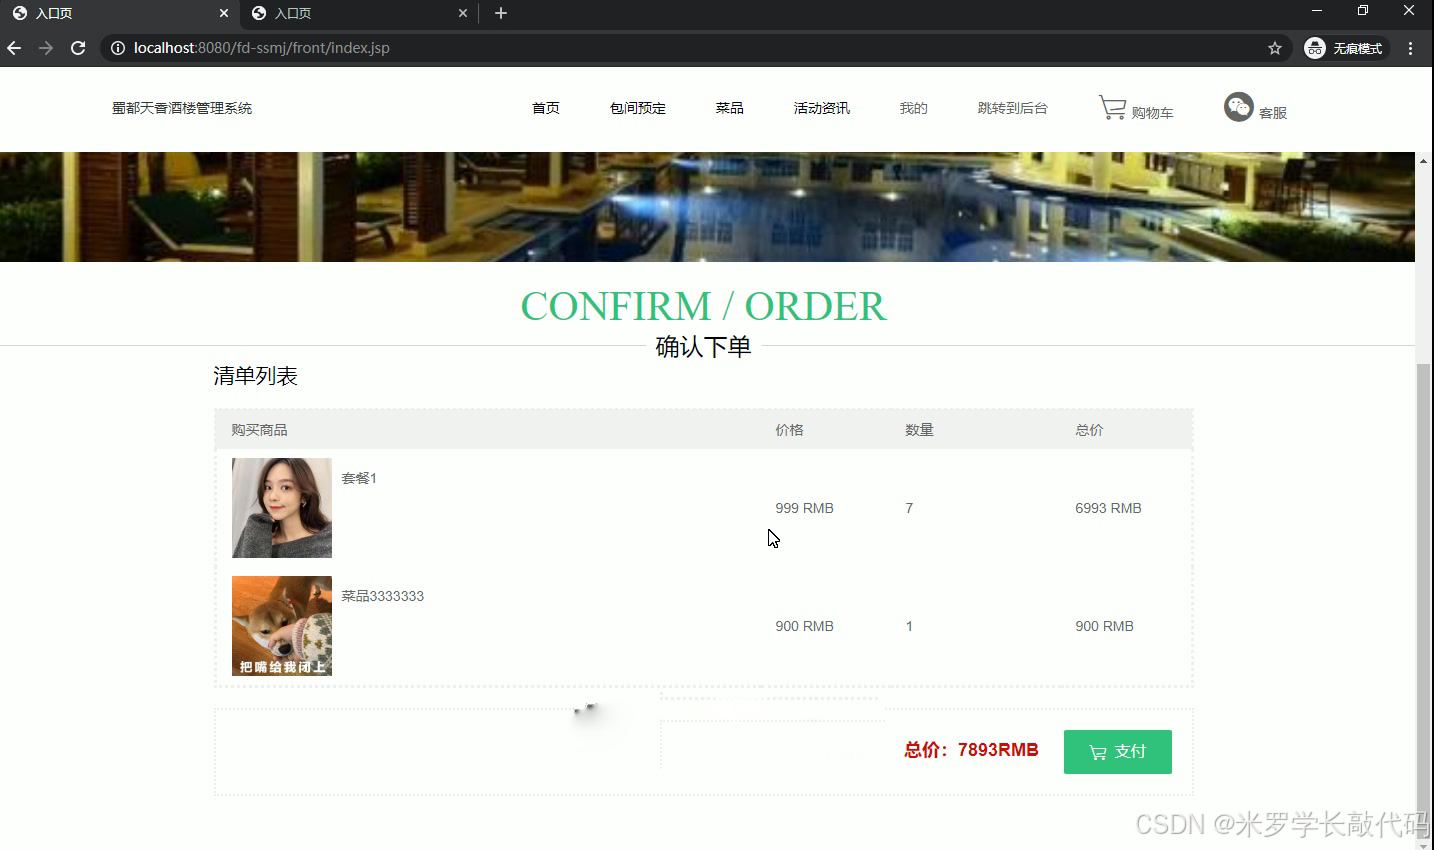Click the quantity 7 cell
This screenshot has height=850, width=1434.
909,508
